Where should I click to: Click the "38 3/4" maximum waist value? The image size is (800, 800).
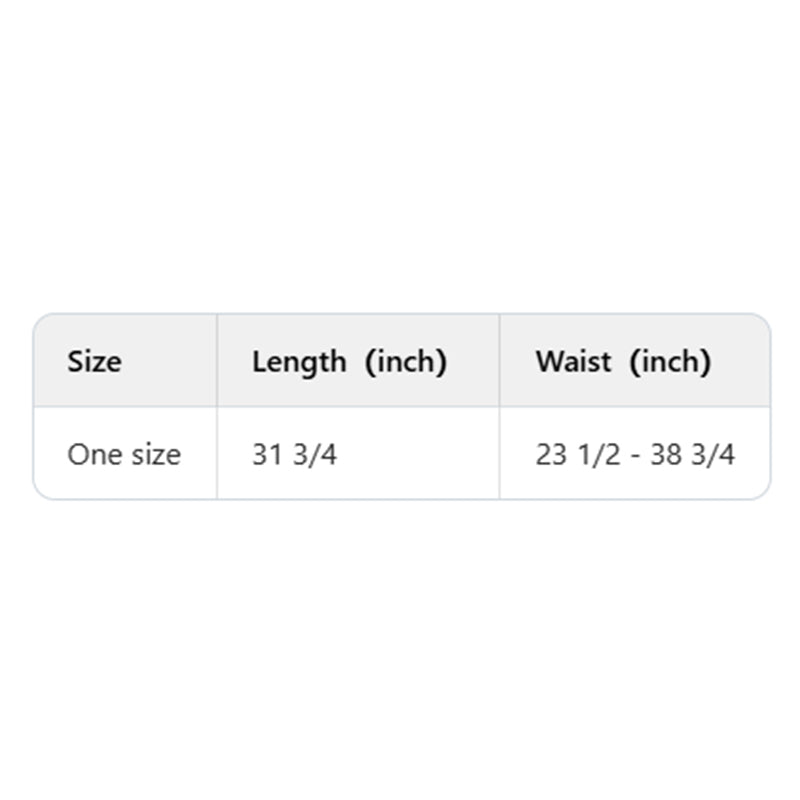[692, 455]
